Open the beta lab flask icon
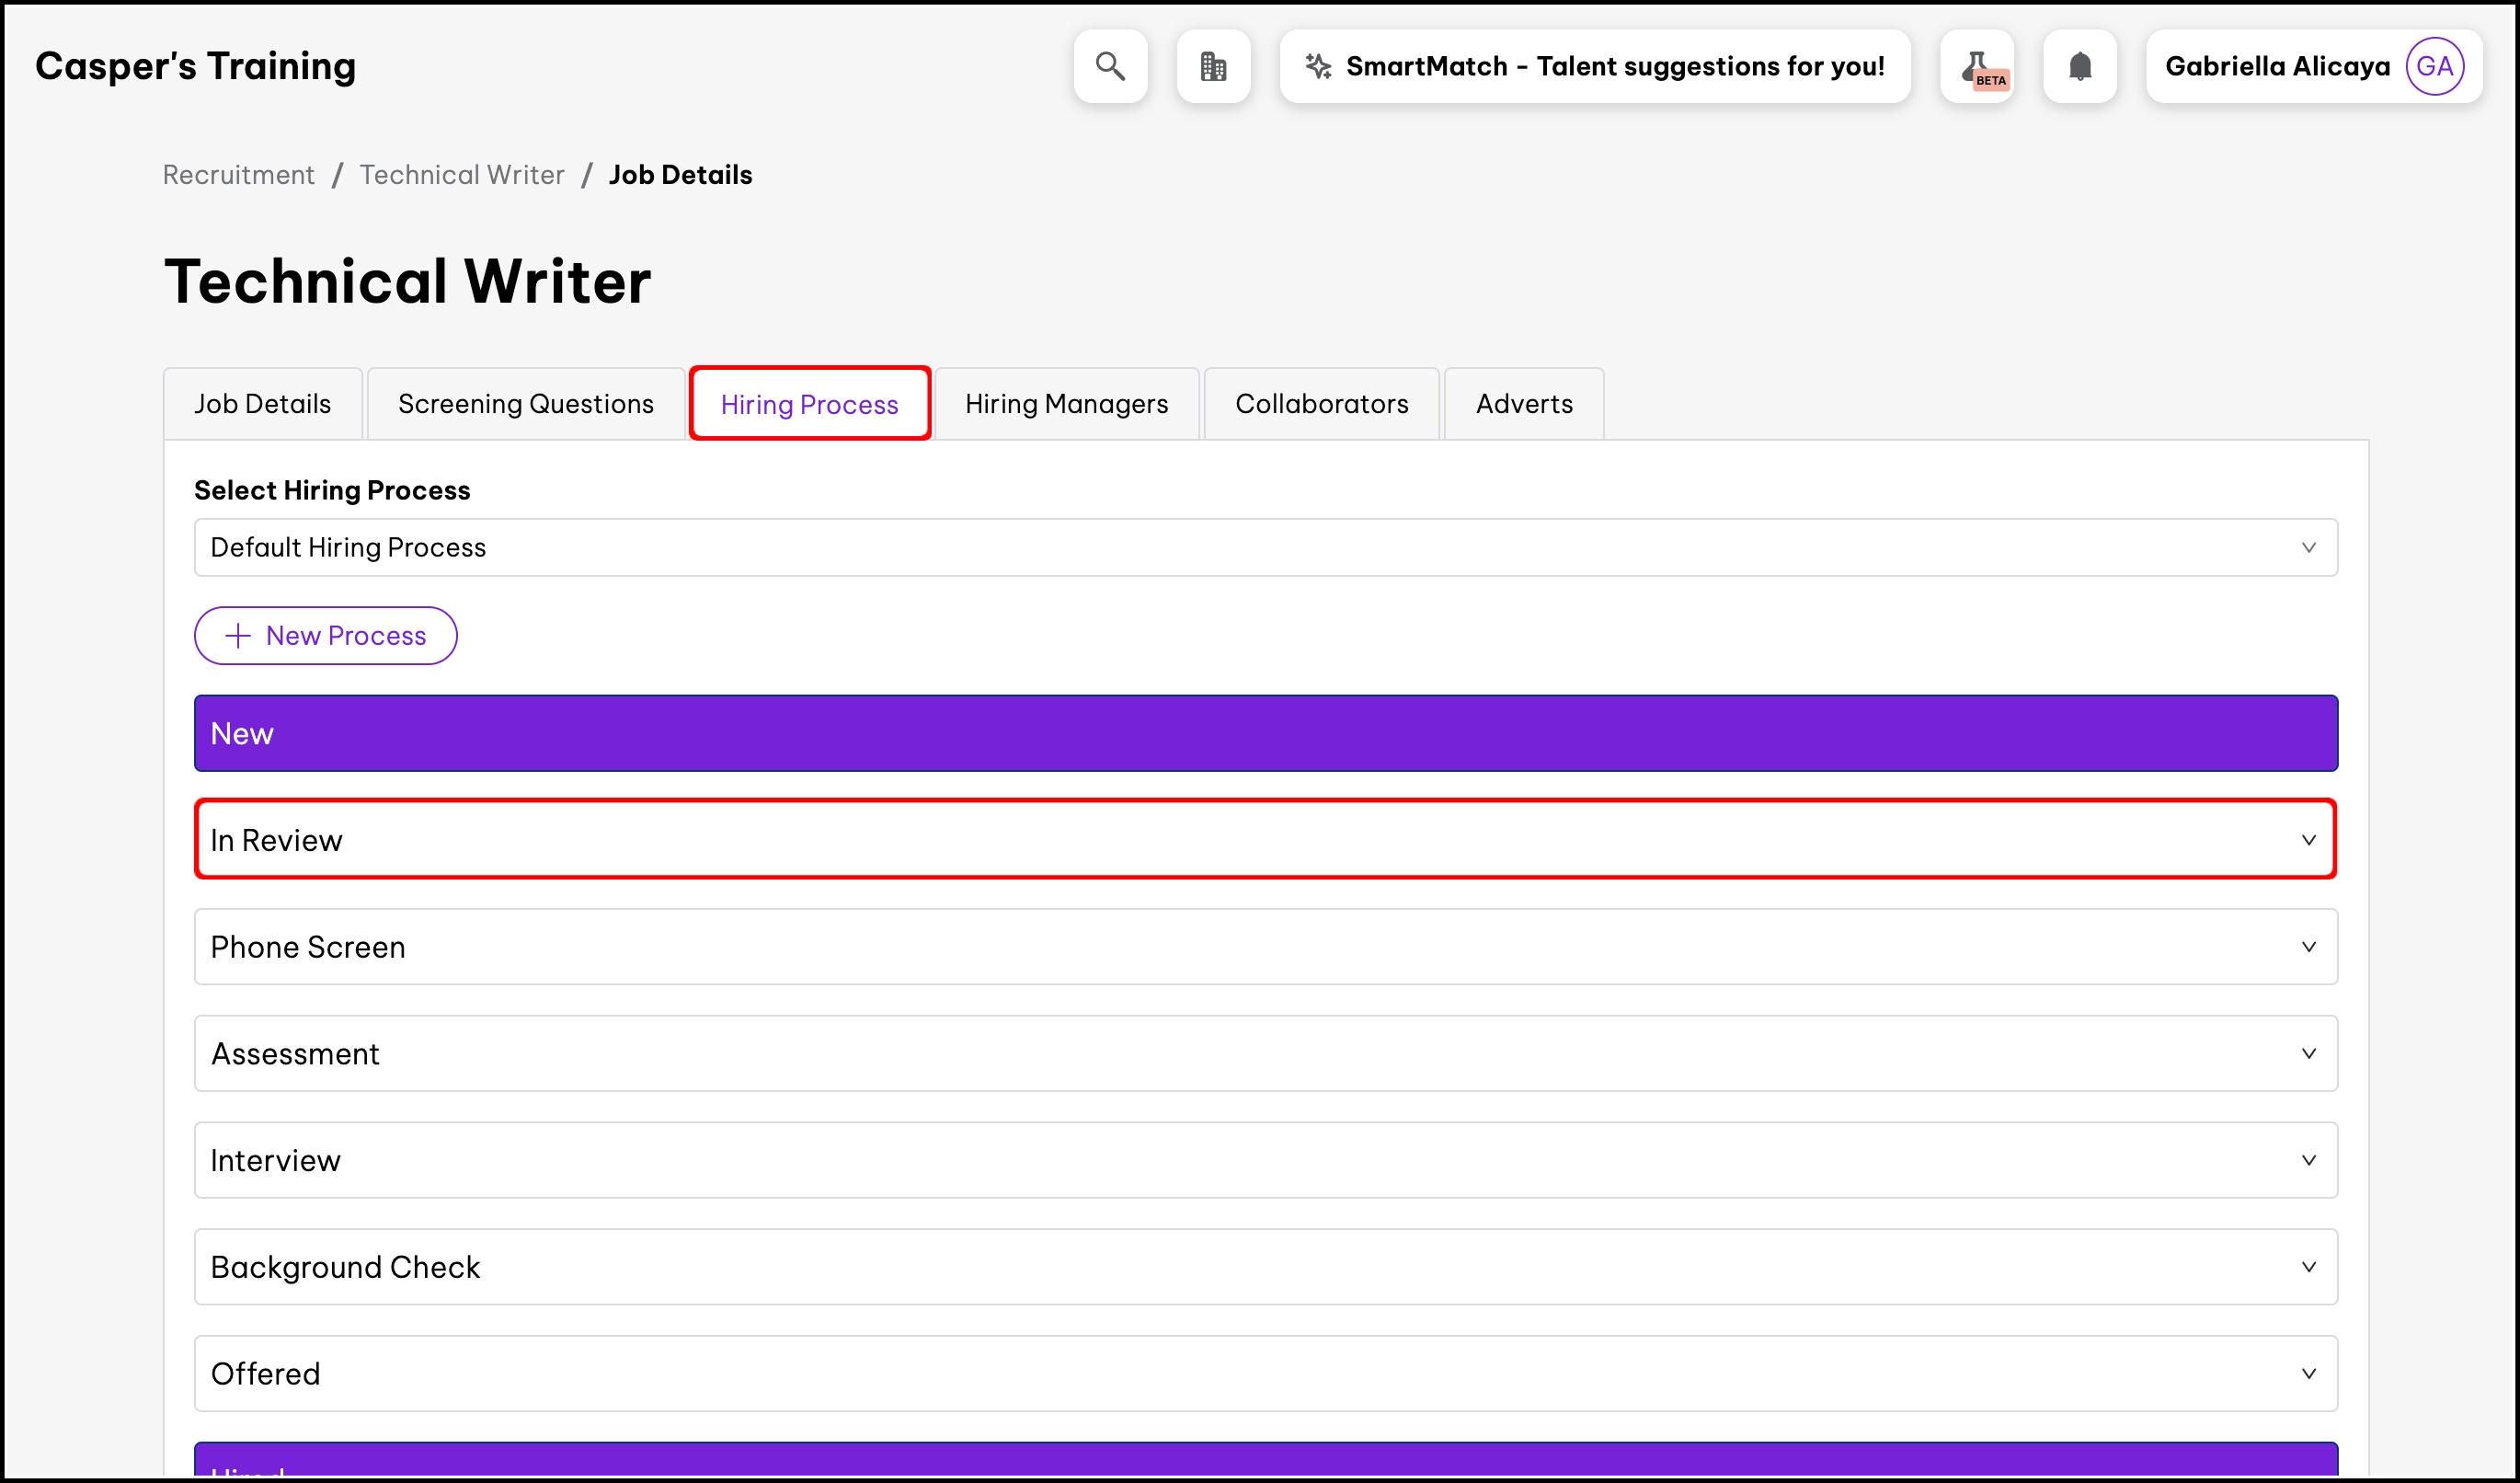 tap(1977, 66)
